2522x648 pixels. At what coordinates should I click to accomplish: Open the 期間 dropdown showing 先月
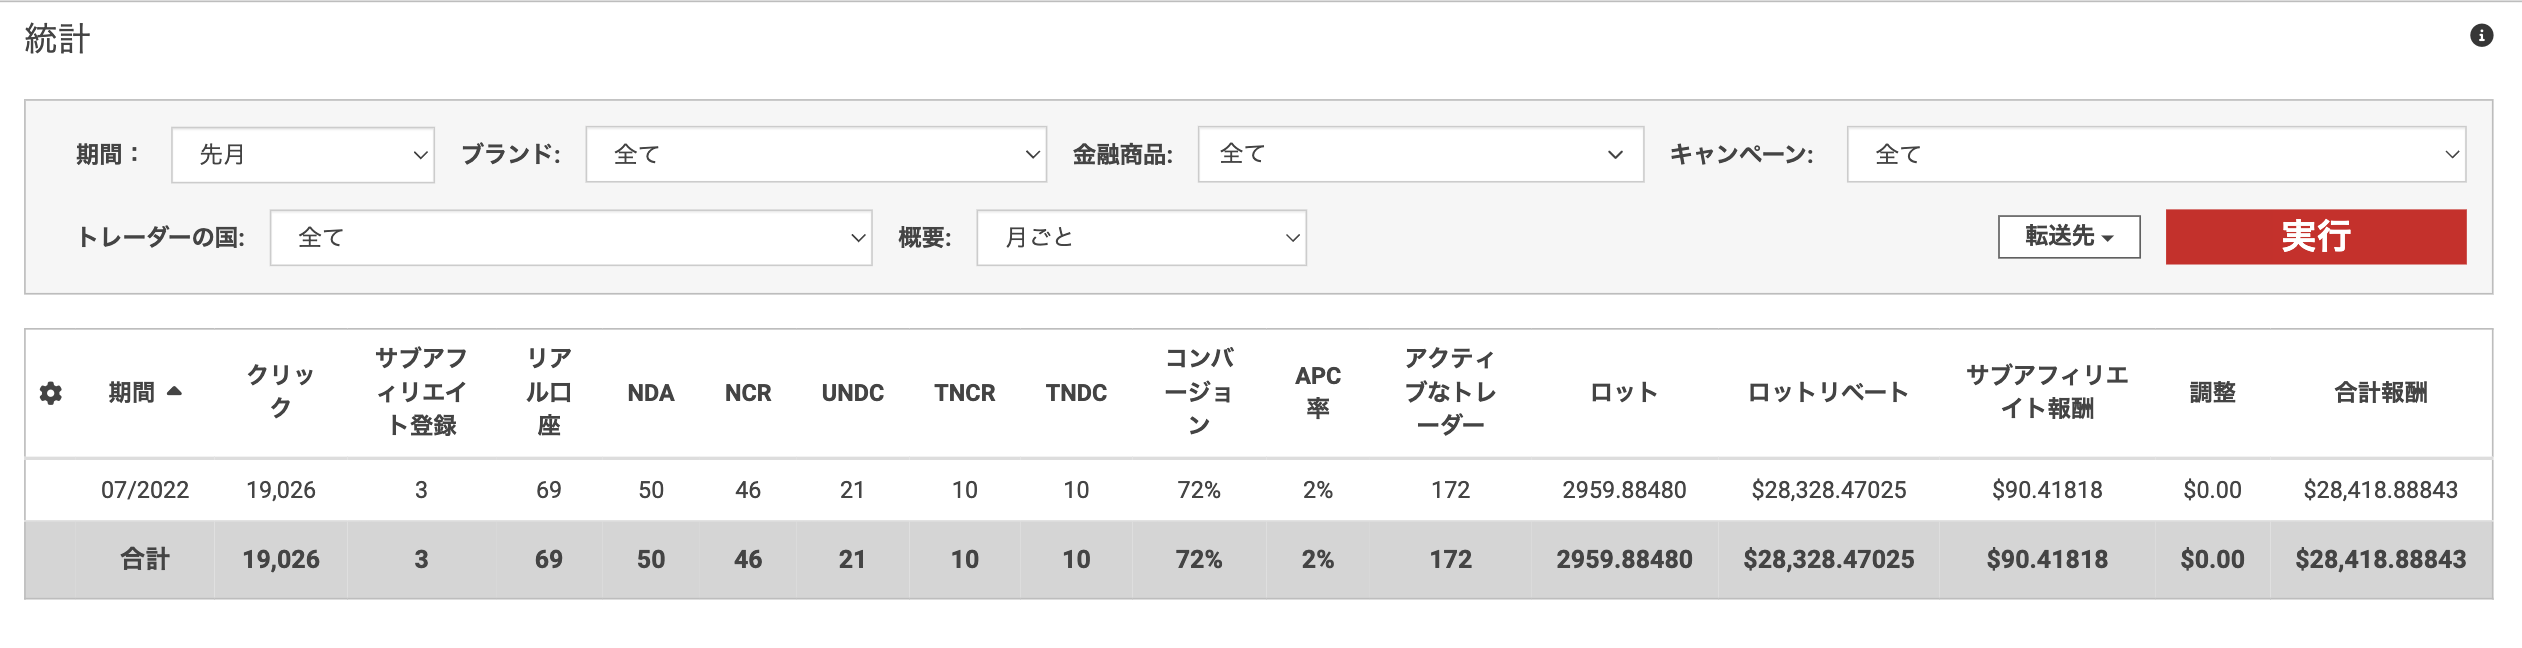302,155
